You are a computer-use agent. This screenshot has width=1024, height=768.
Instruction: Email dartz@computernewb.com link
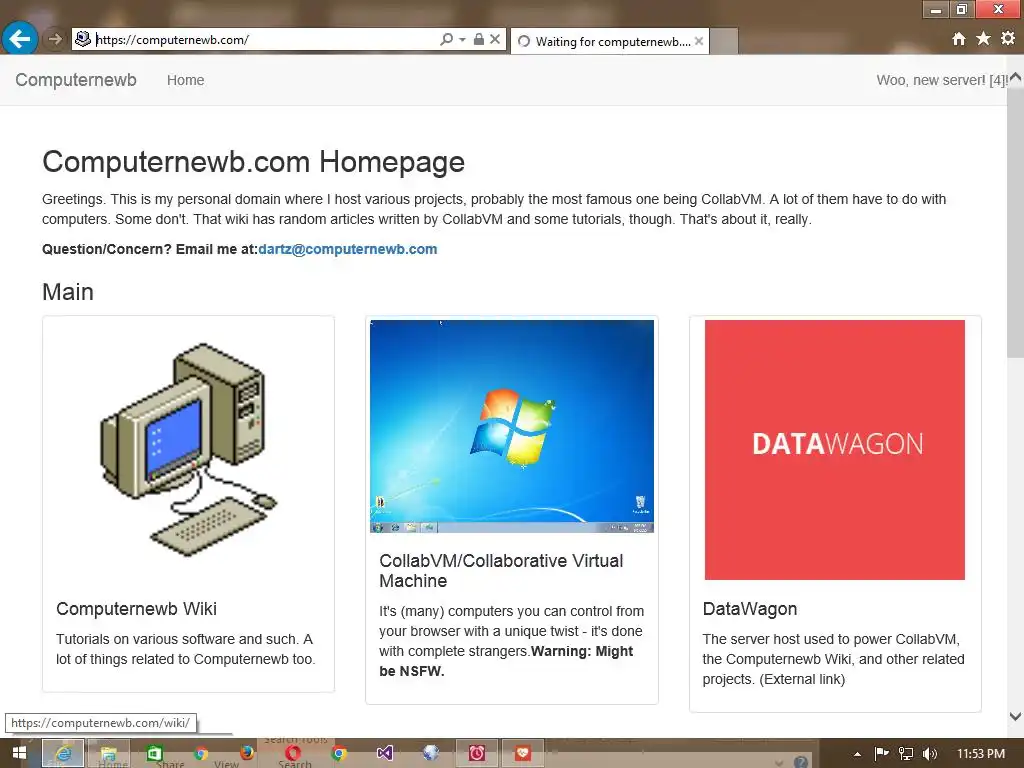(x=347, y=249)
